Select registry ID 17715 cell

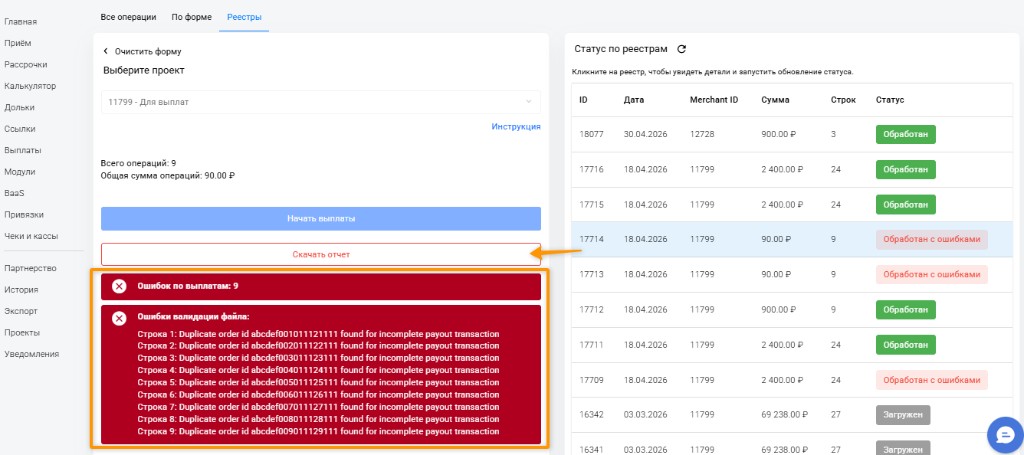(x=591, y=204)
